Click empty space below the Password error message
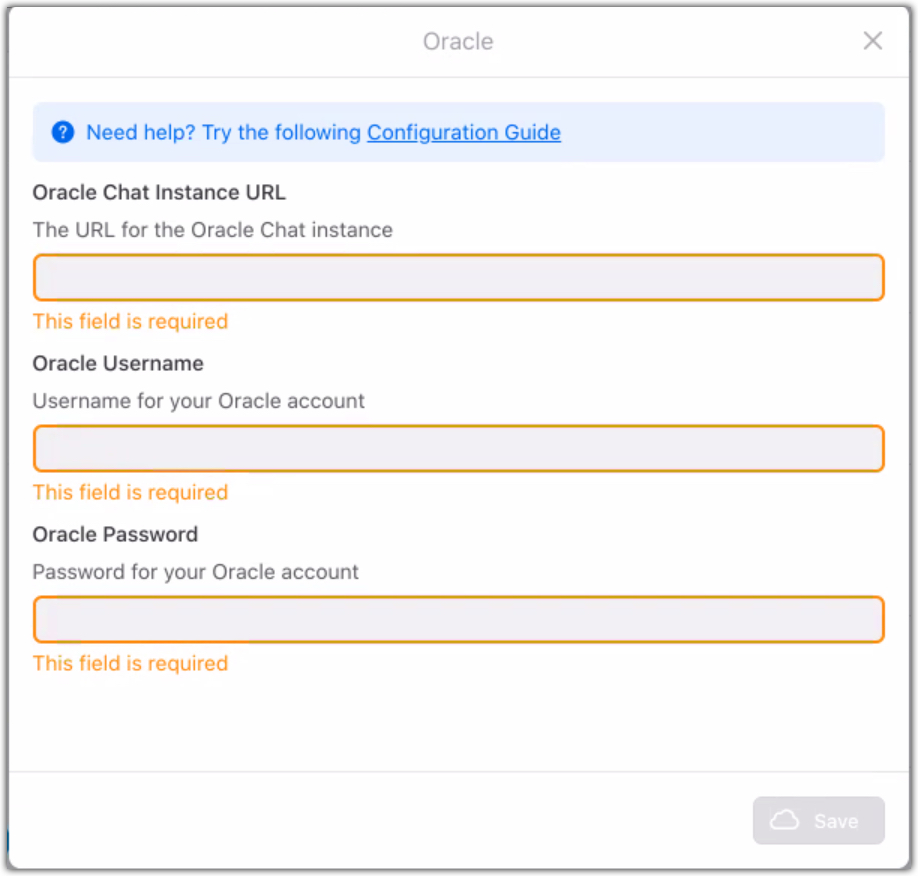This screenshot has width=918, height=876. 458,720
